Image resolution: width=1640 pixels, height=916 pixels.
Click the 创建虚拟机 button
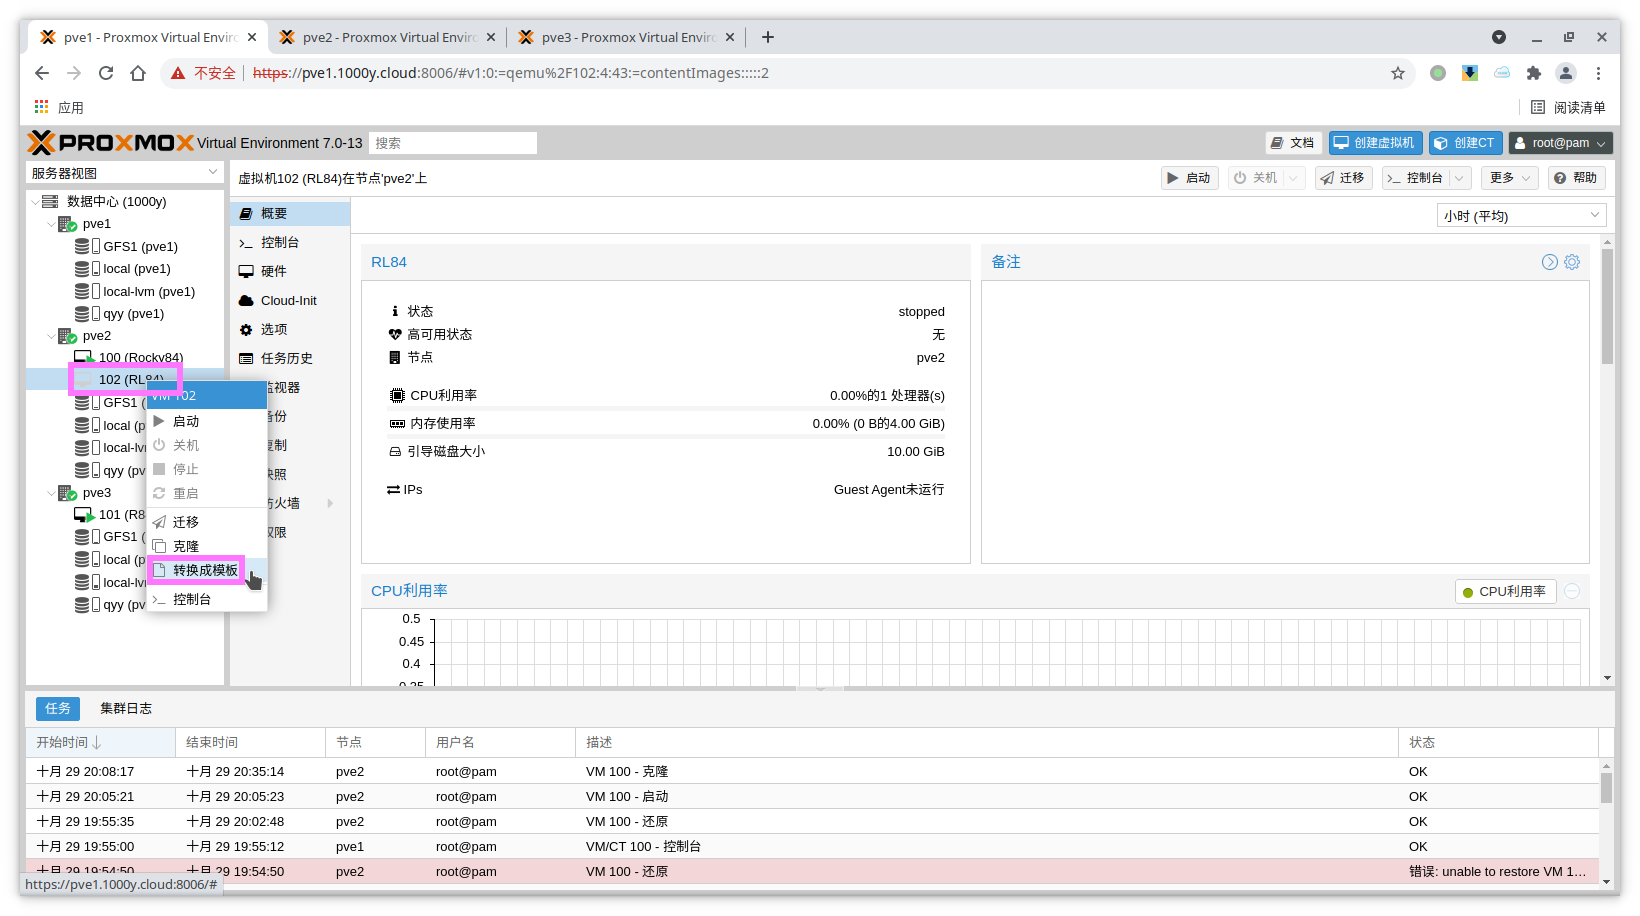coord(1375,143)
